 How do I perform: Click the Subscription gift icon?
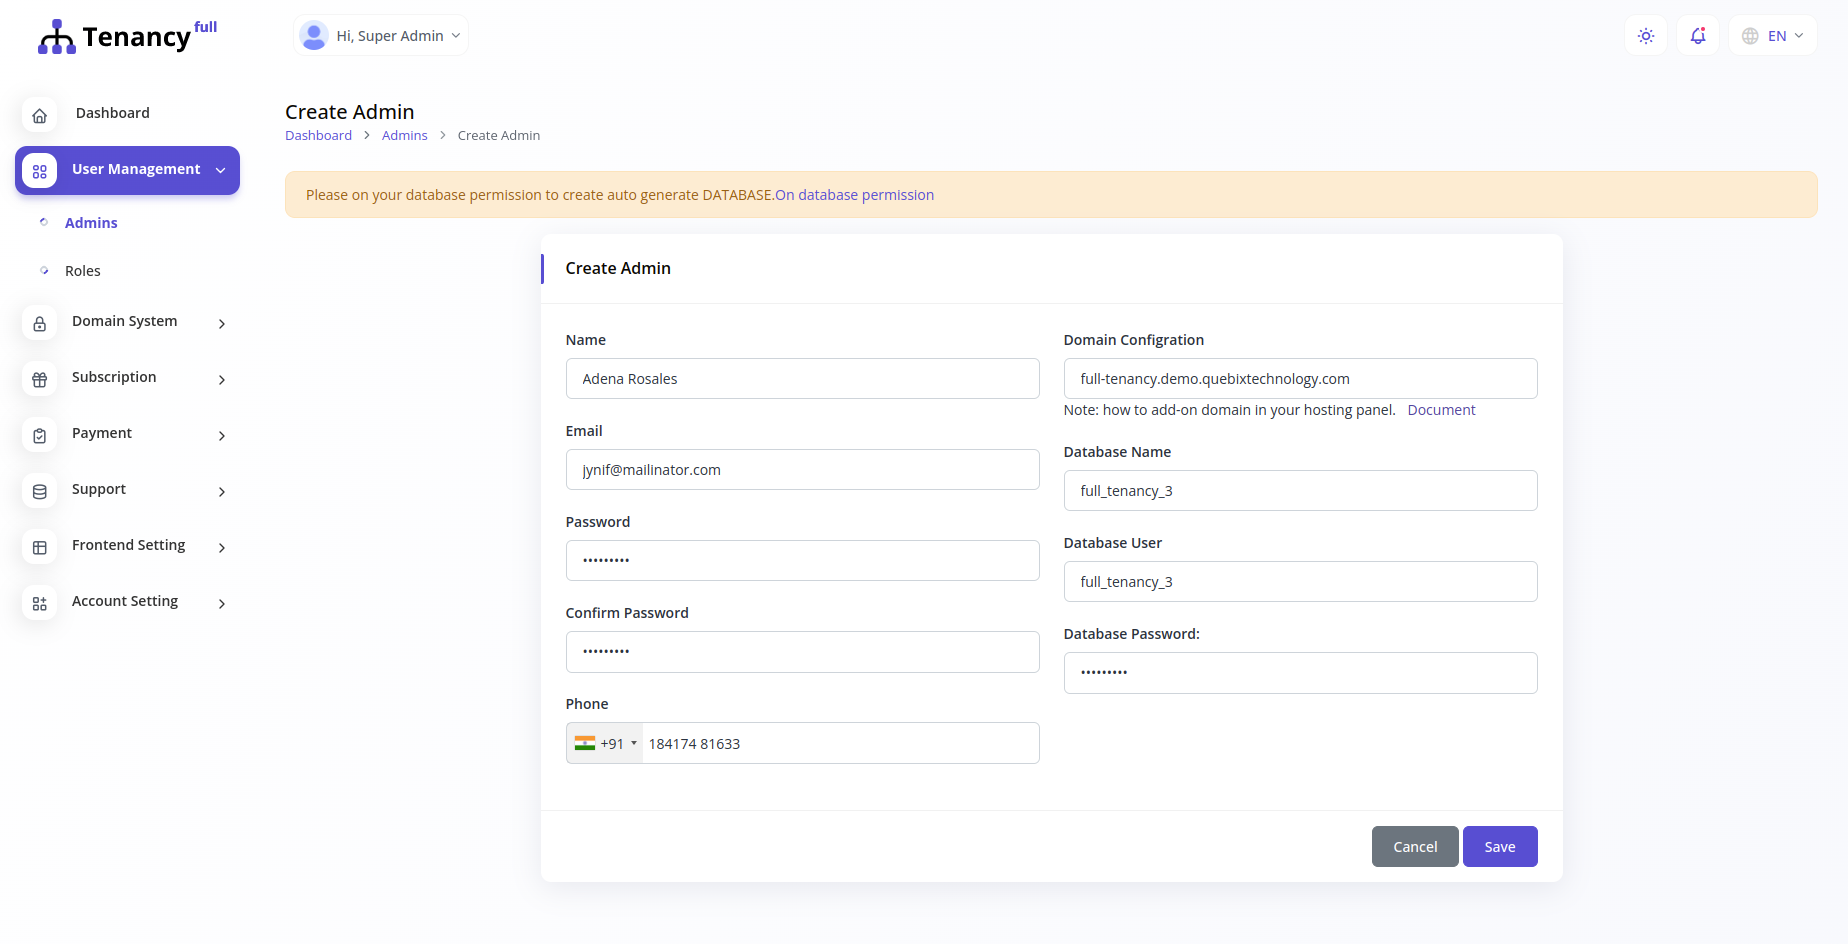click(39, 379)
